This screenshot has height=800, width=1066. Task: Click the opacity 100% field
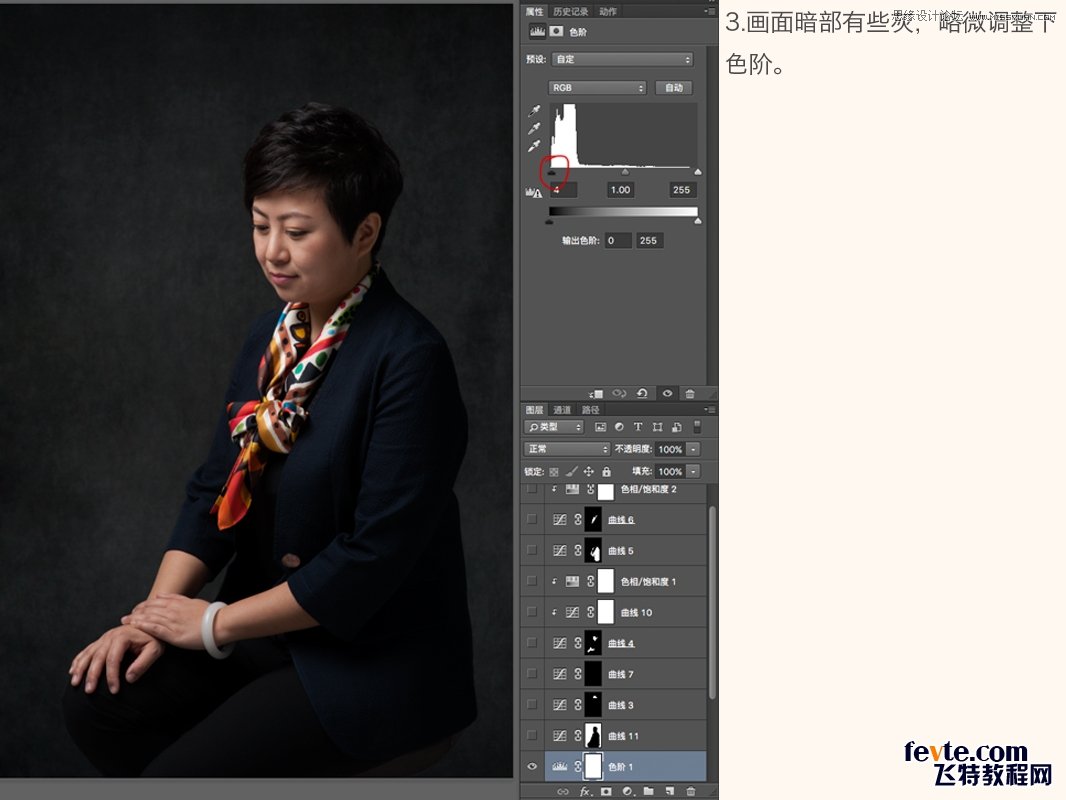(x=670, y=449)
